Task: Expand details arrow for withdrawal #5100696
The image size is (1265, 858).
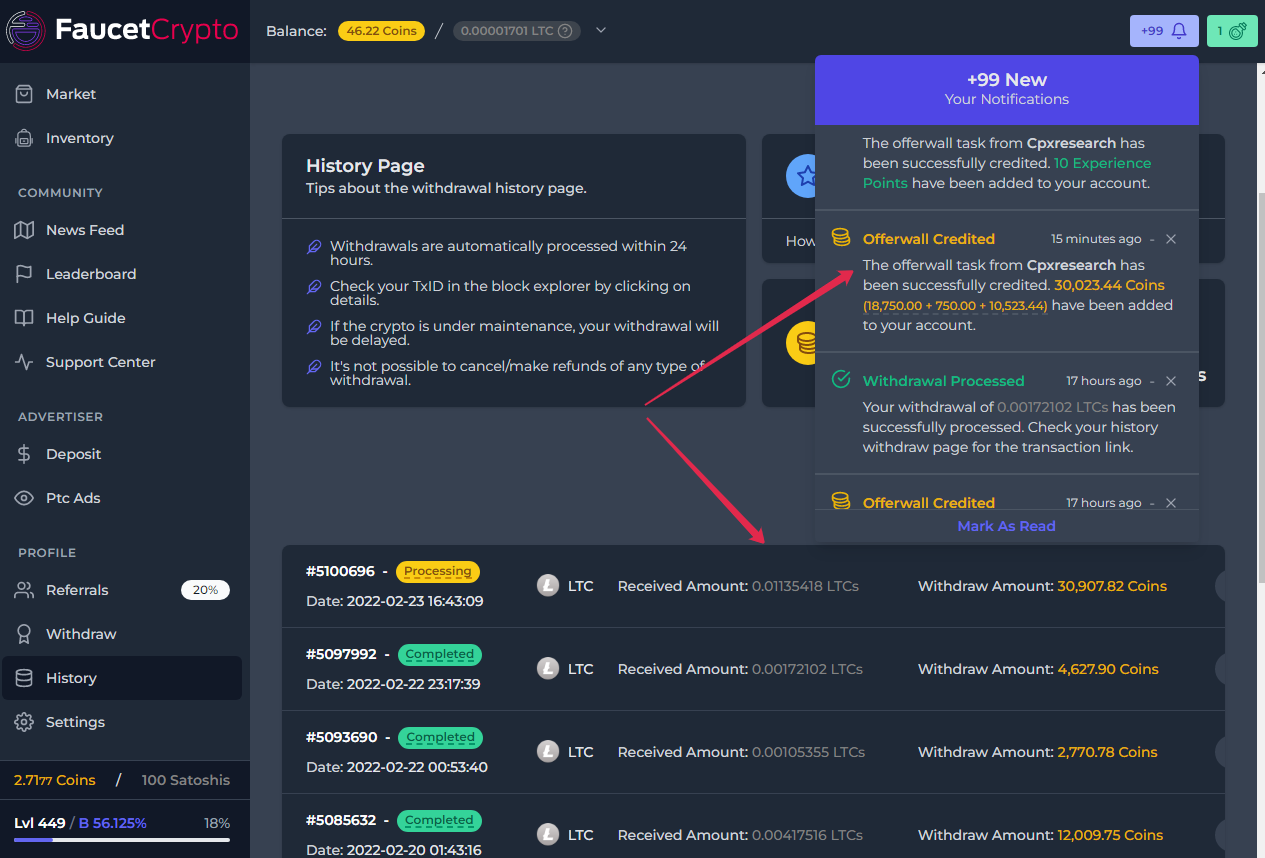Action: coord(1220,586)
